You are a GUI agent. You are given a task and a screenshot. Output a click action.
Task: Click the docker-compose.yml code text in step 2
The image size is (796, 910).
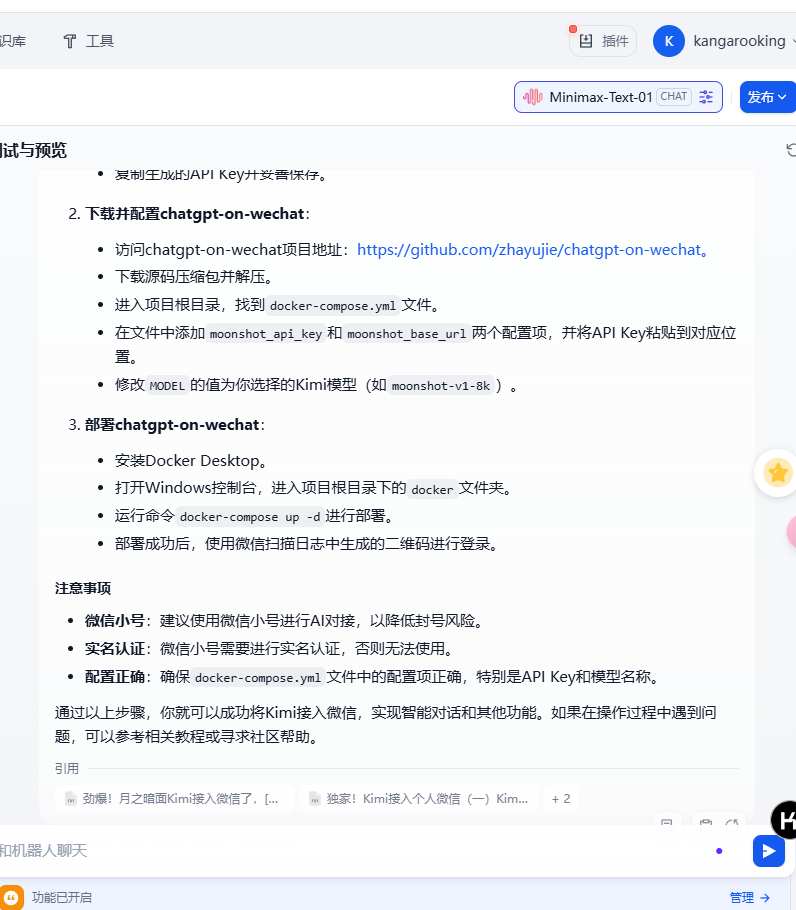pos(332,305)
